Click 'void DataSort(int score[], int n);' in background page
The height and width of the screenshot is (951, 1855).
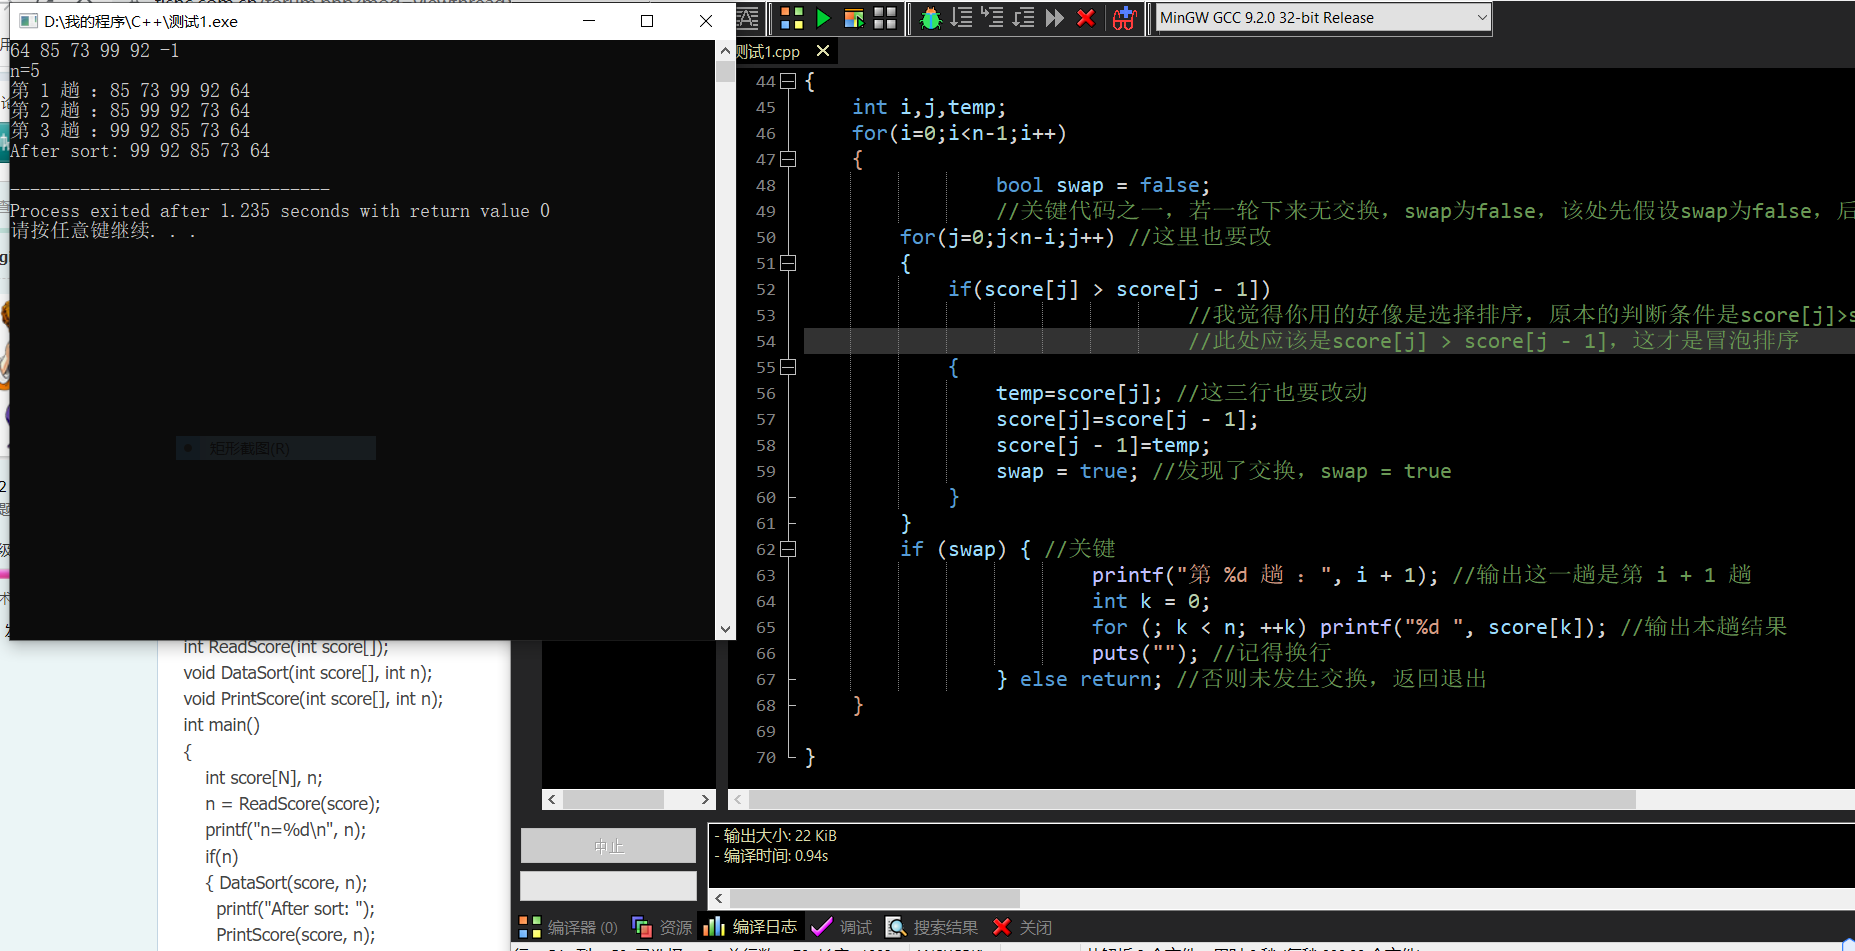tap(308, 673)
